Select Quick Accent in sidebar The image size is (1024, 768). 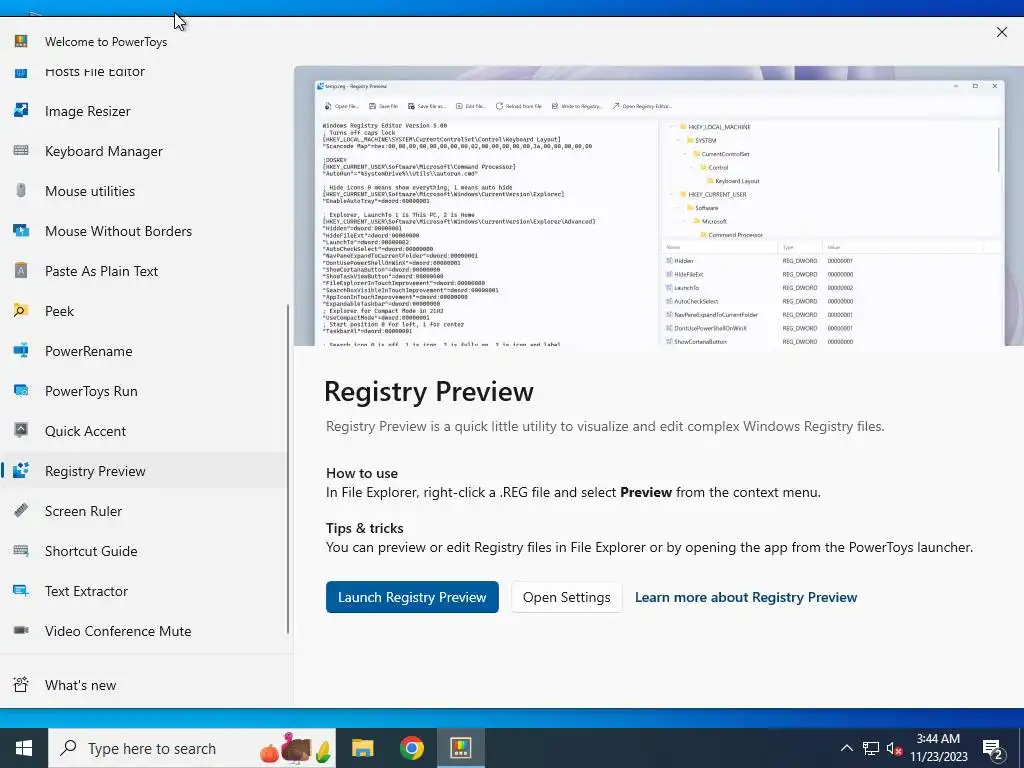[144, 431]
